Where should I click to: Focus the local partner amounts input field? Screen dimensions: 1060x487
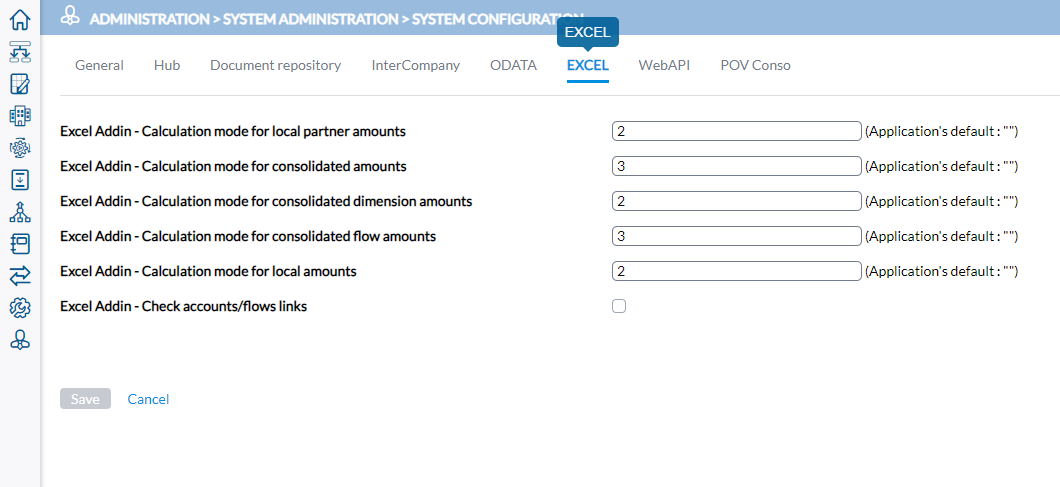737,131
